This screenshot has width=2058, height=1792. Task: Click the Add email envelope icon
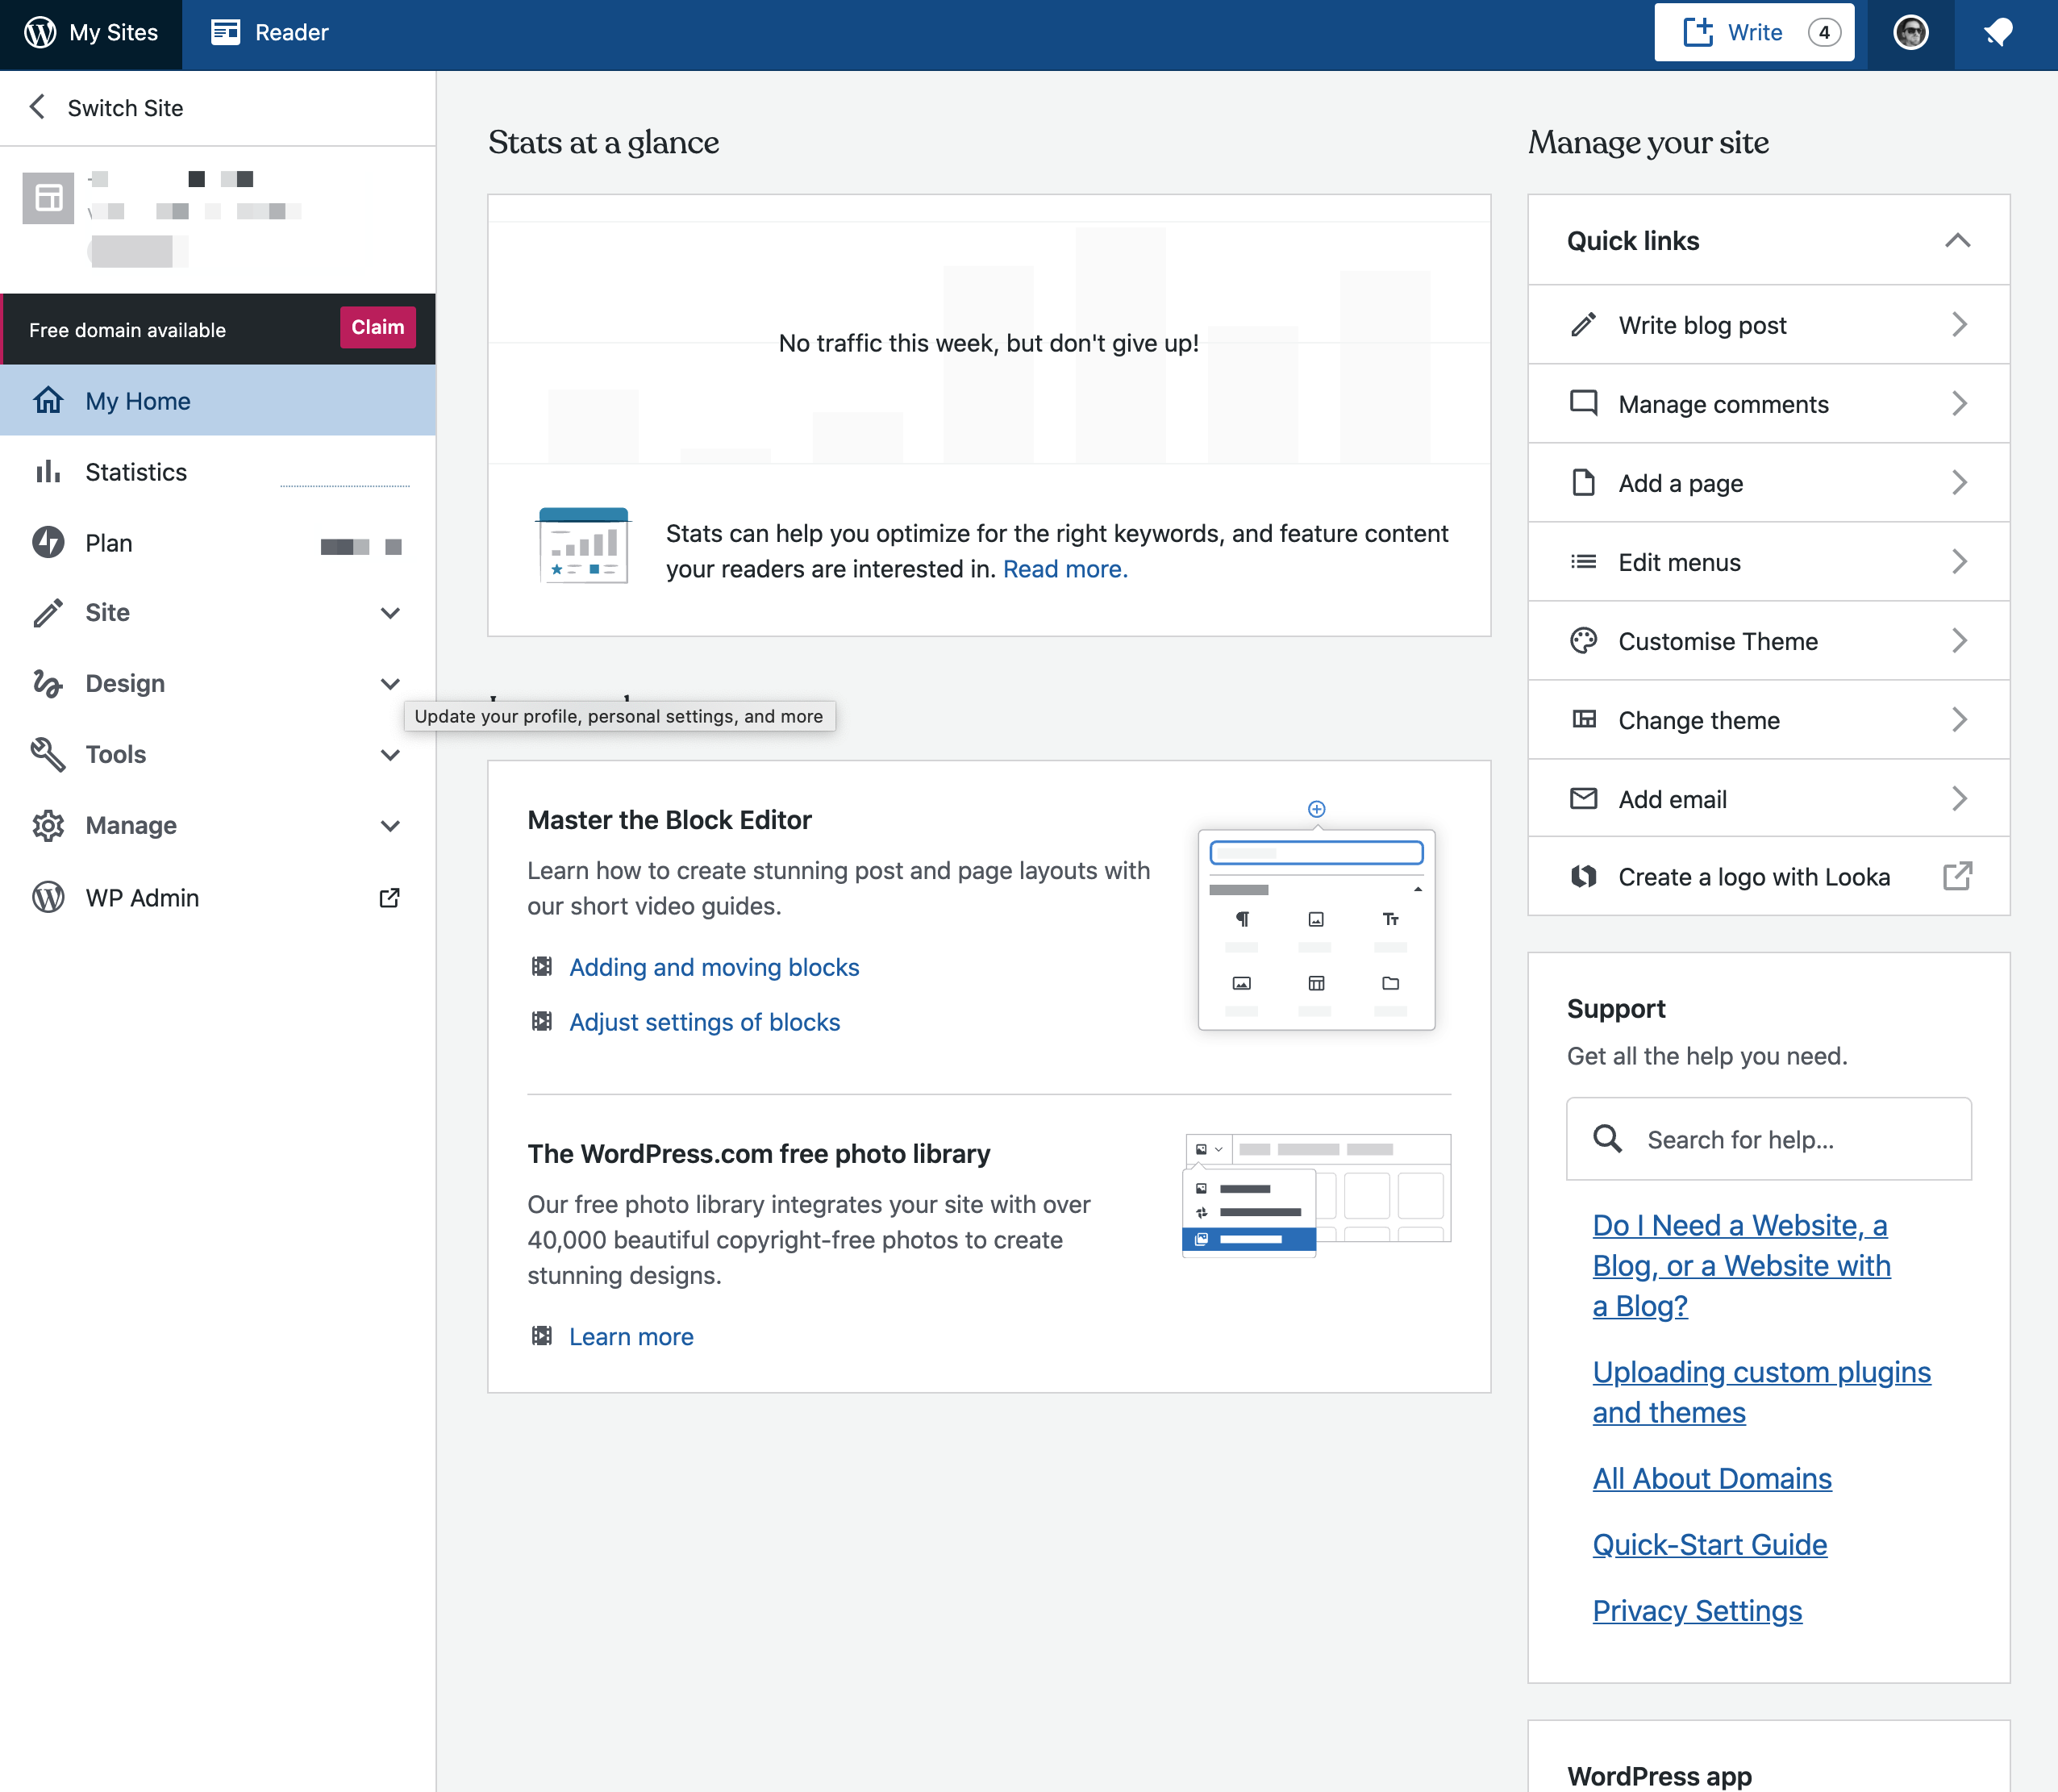coord(1583,798)
